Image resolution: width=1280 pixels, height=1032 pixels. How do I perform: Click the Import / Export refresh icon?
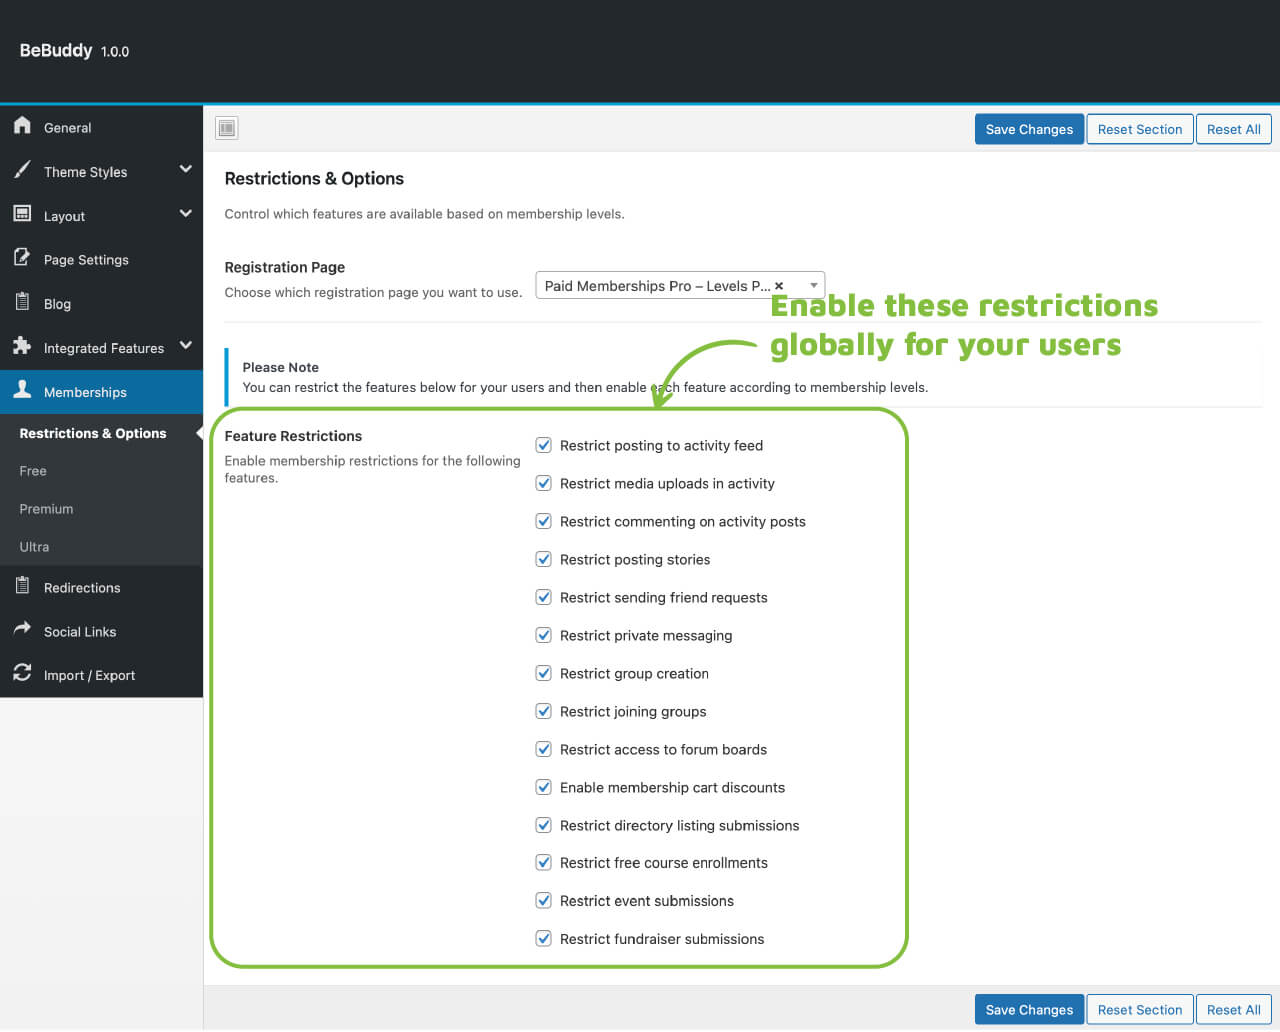pyautogui.click(x=22, y=674)
